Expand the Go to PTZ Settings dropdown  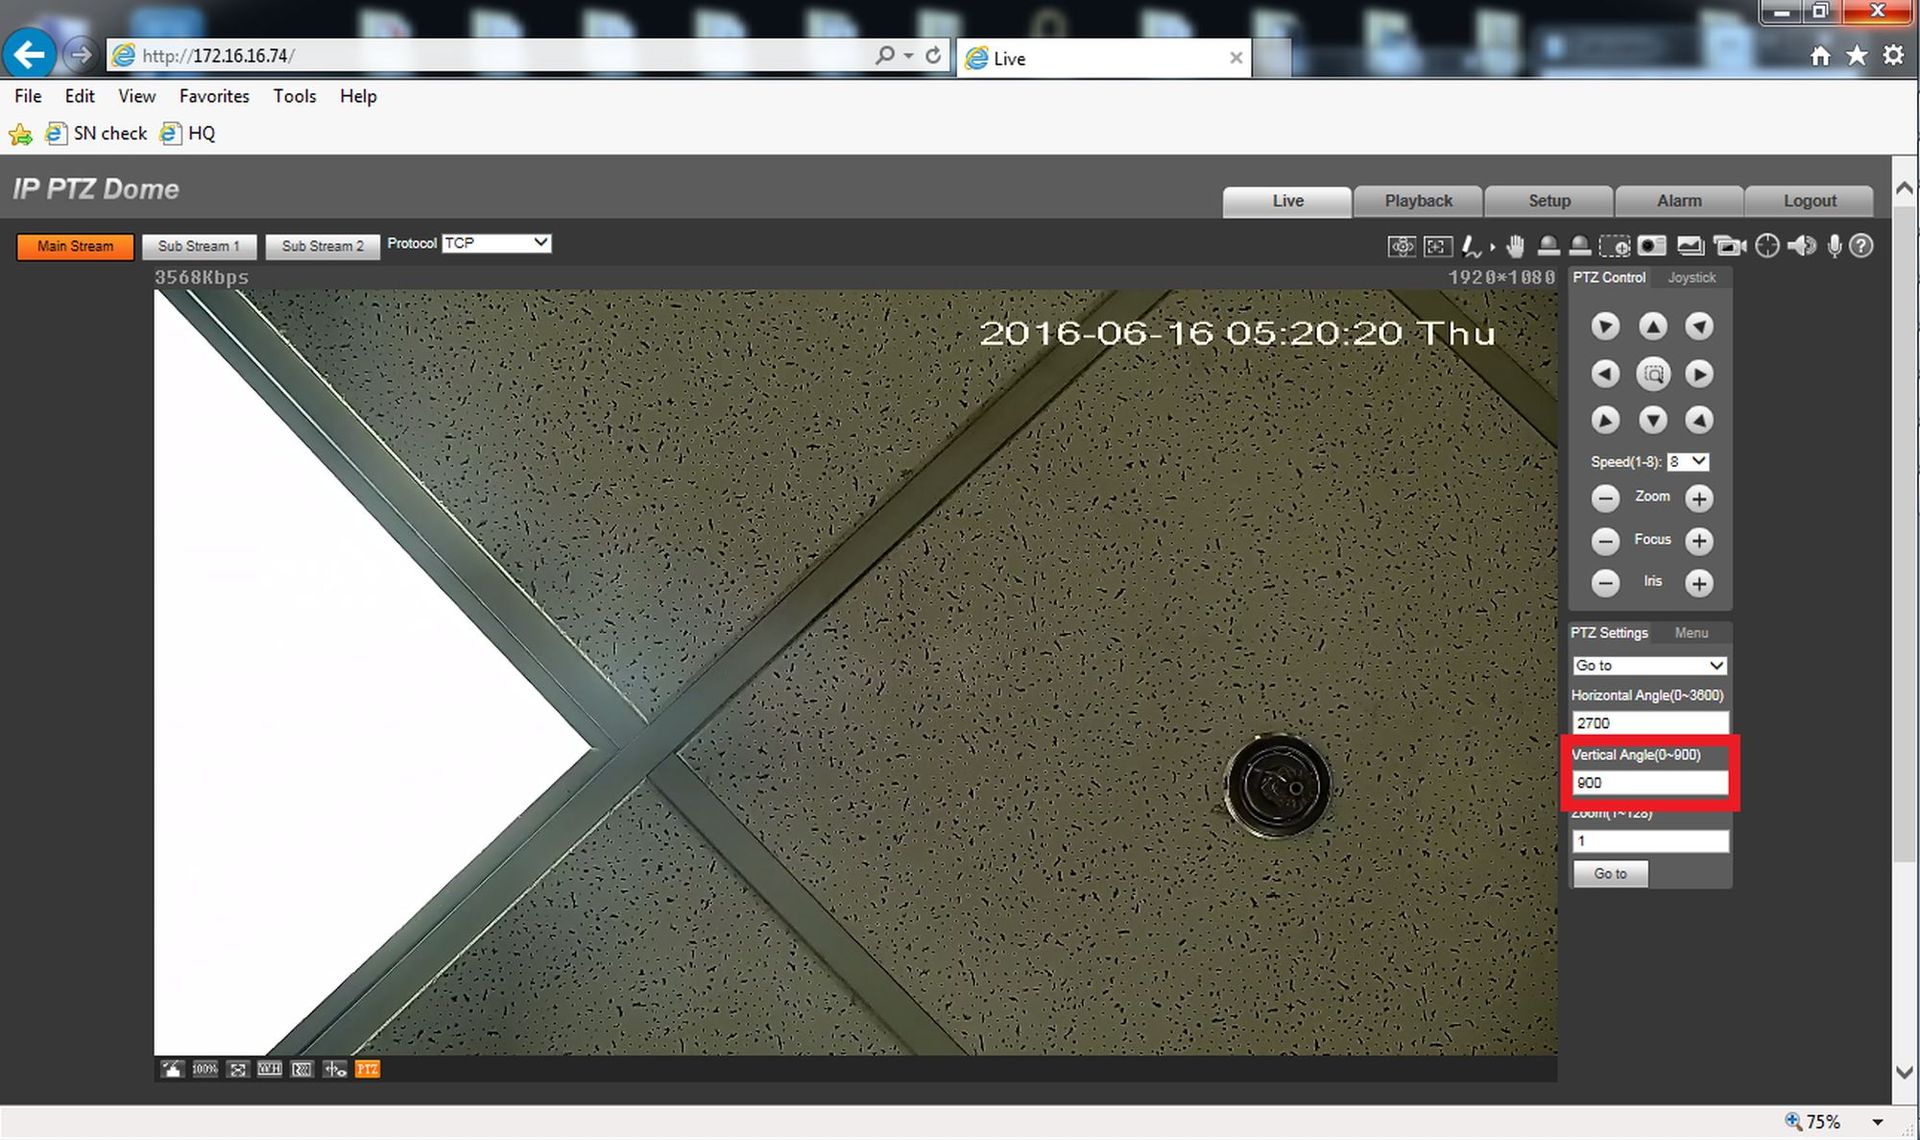1649,665
